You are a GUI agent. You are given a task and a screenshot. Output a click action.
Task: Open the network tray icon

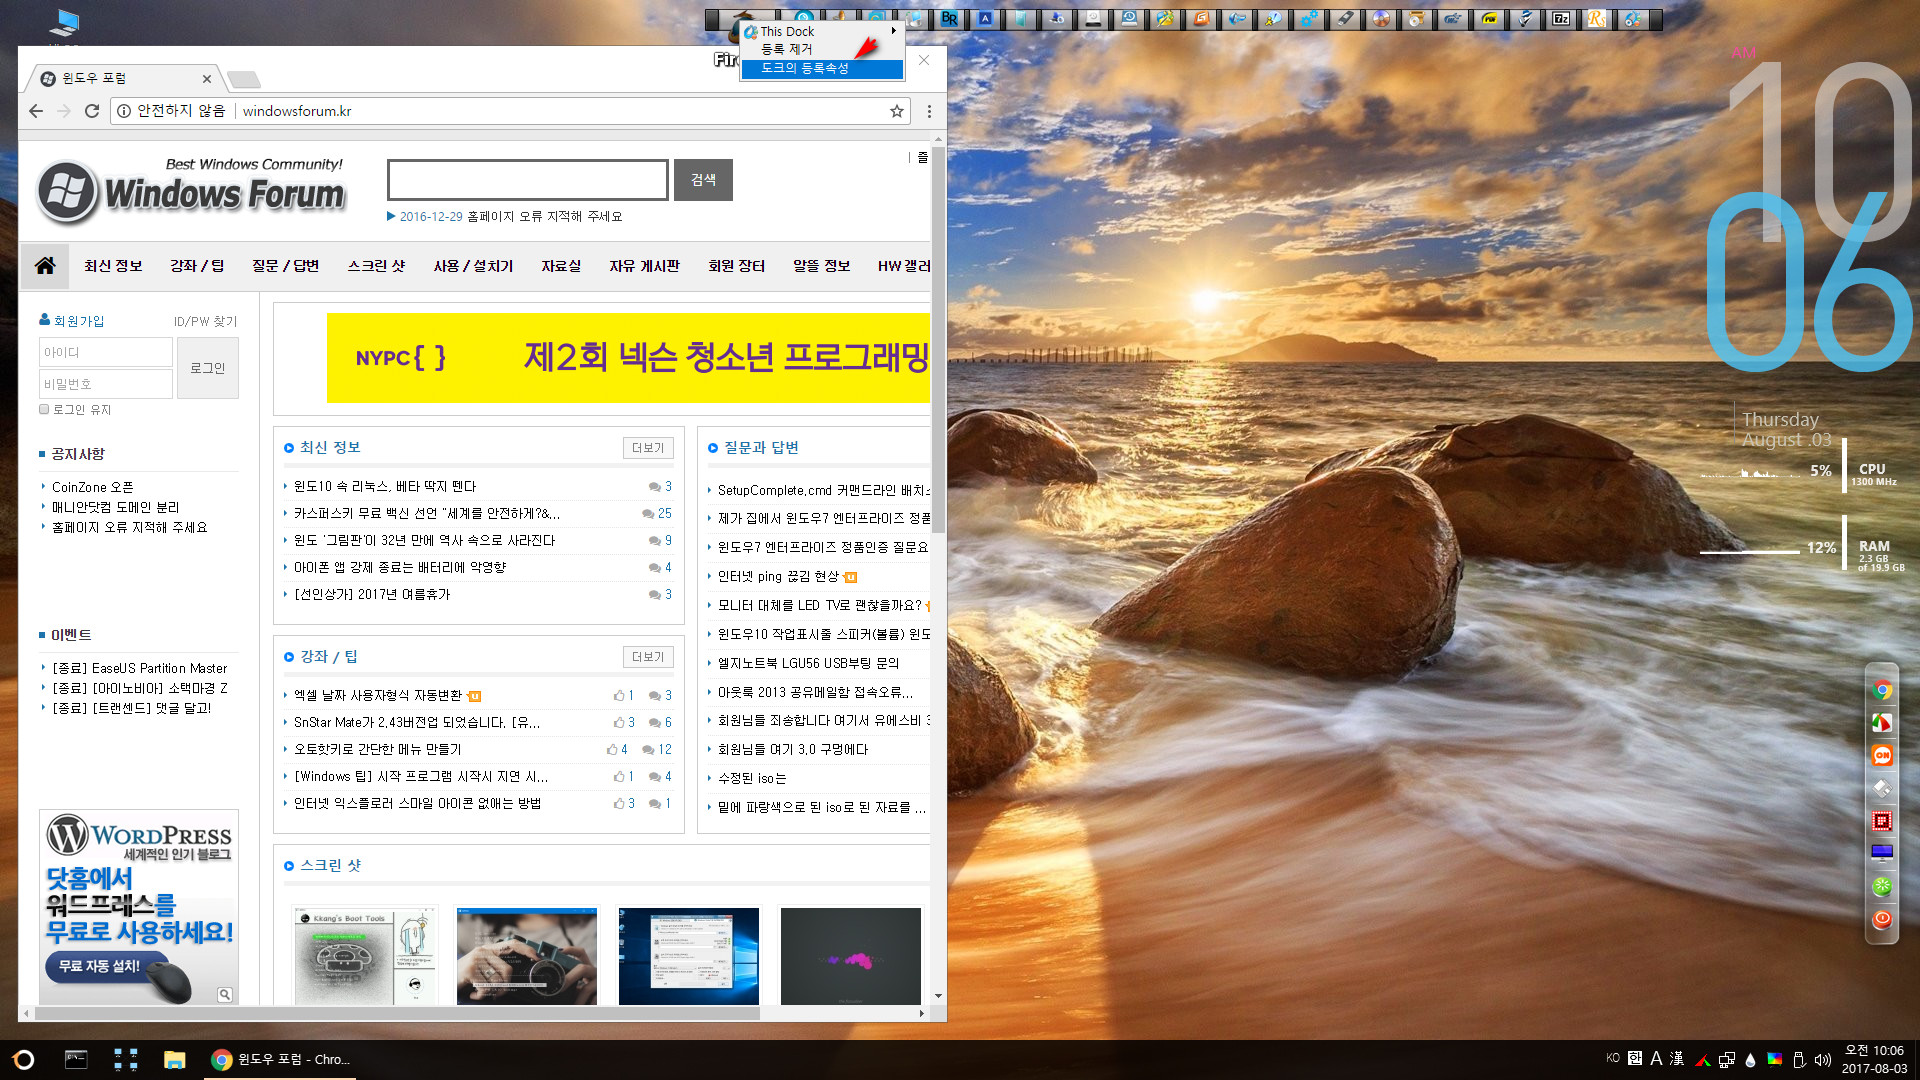1726,1060
